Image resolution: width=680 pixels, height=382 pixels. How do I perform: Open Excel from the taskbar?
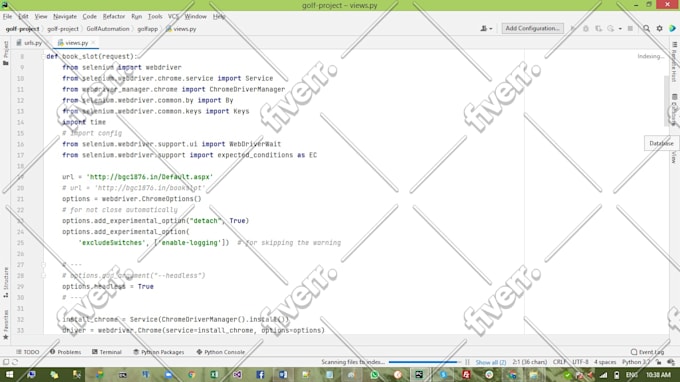coord(214,375)
